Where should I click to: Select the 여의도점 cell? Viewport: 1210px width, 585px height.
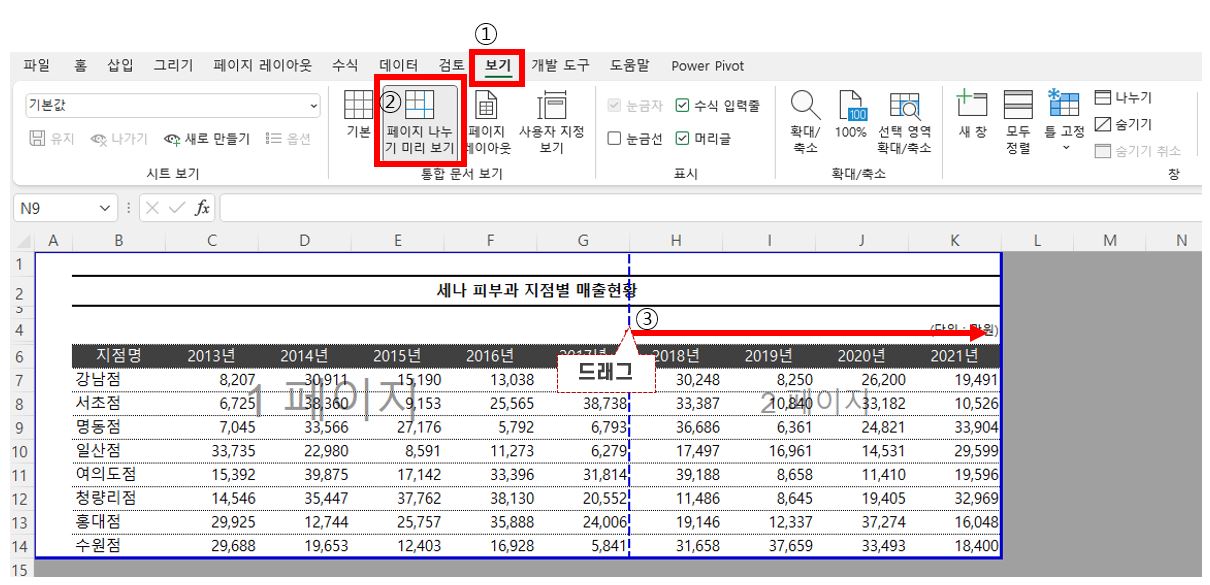(x=119, y=474)
